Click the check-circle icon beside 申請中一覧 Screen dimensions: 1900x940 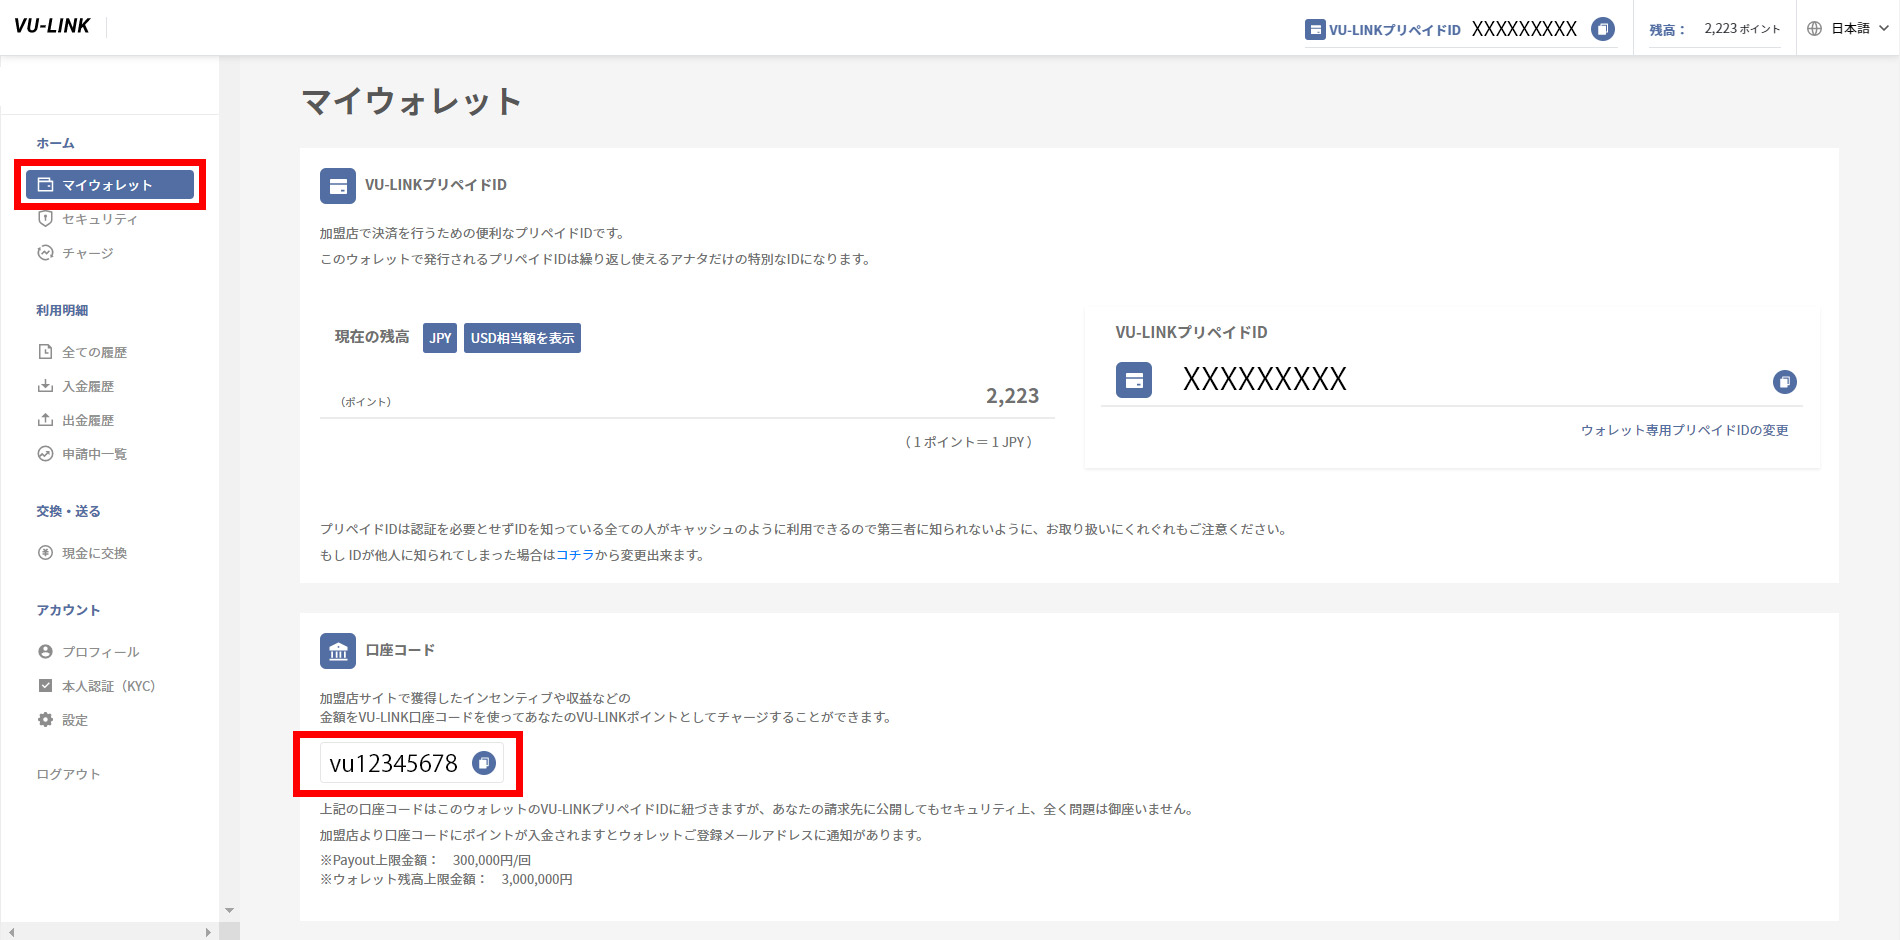[45, 454]
